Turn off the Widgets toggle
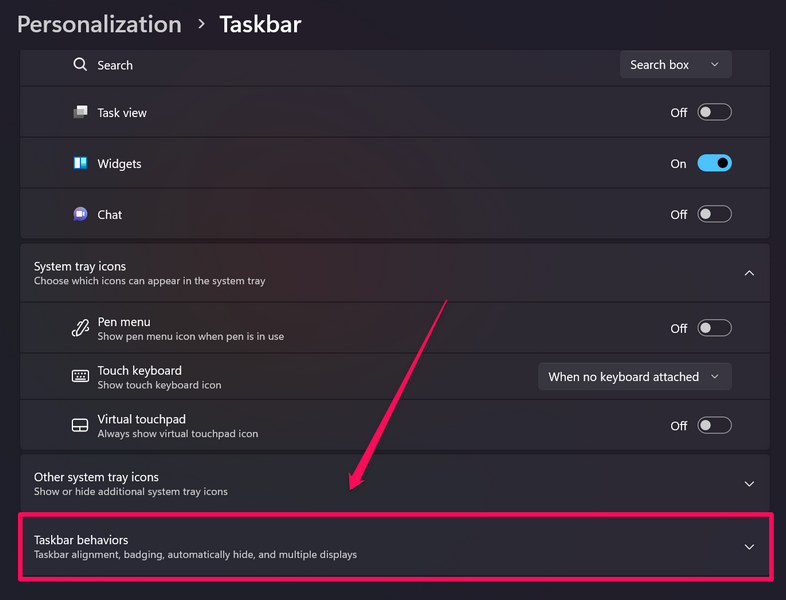 [x=715, y=163]
